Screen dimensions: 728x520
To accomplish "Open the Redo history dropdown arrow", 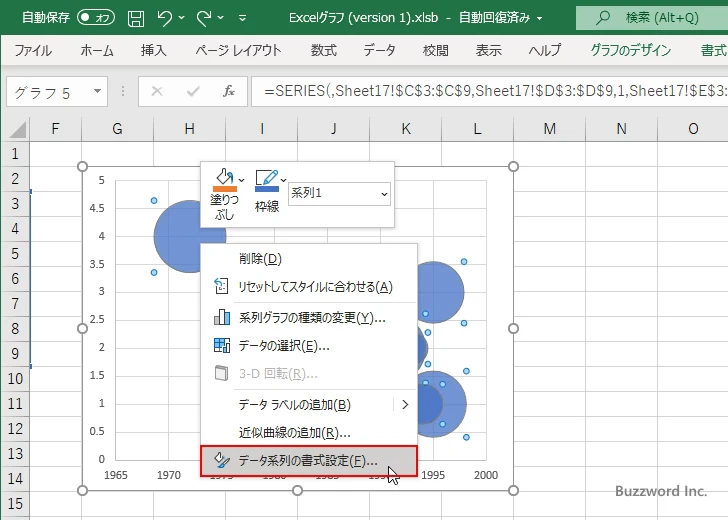I will tap(221, 18).
